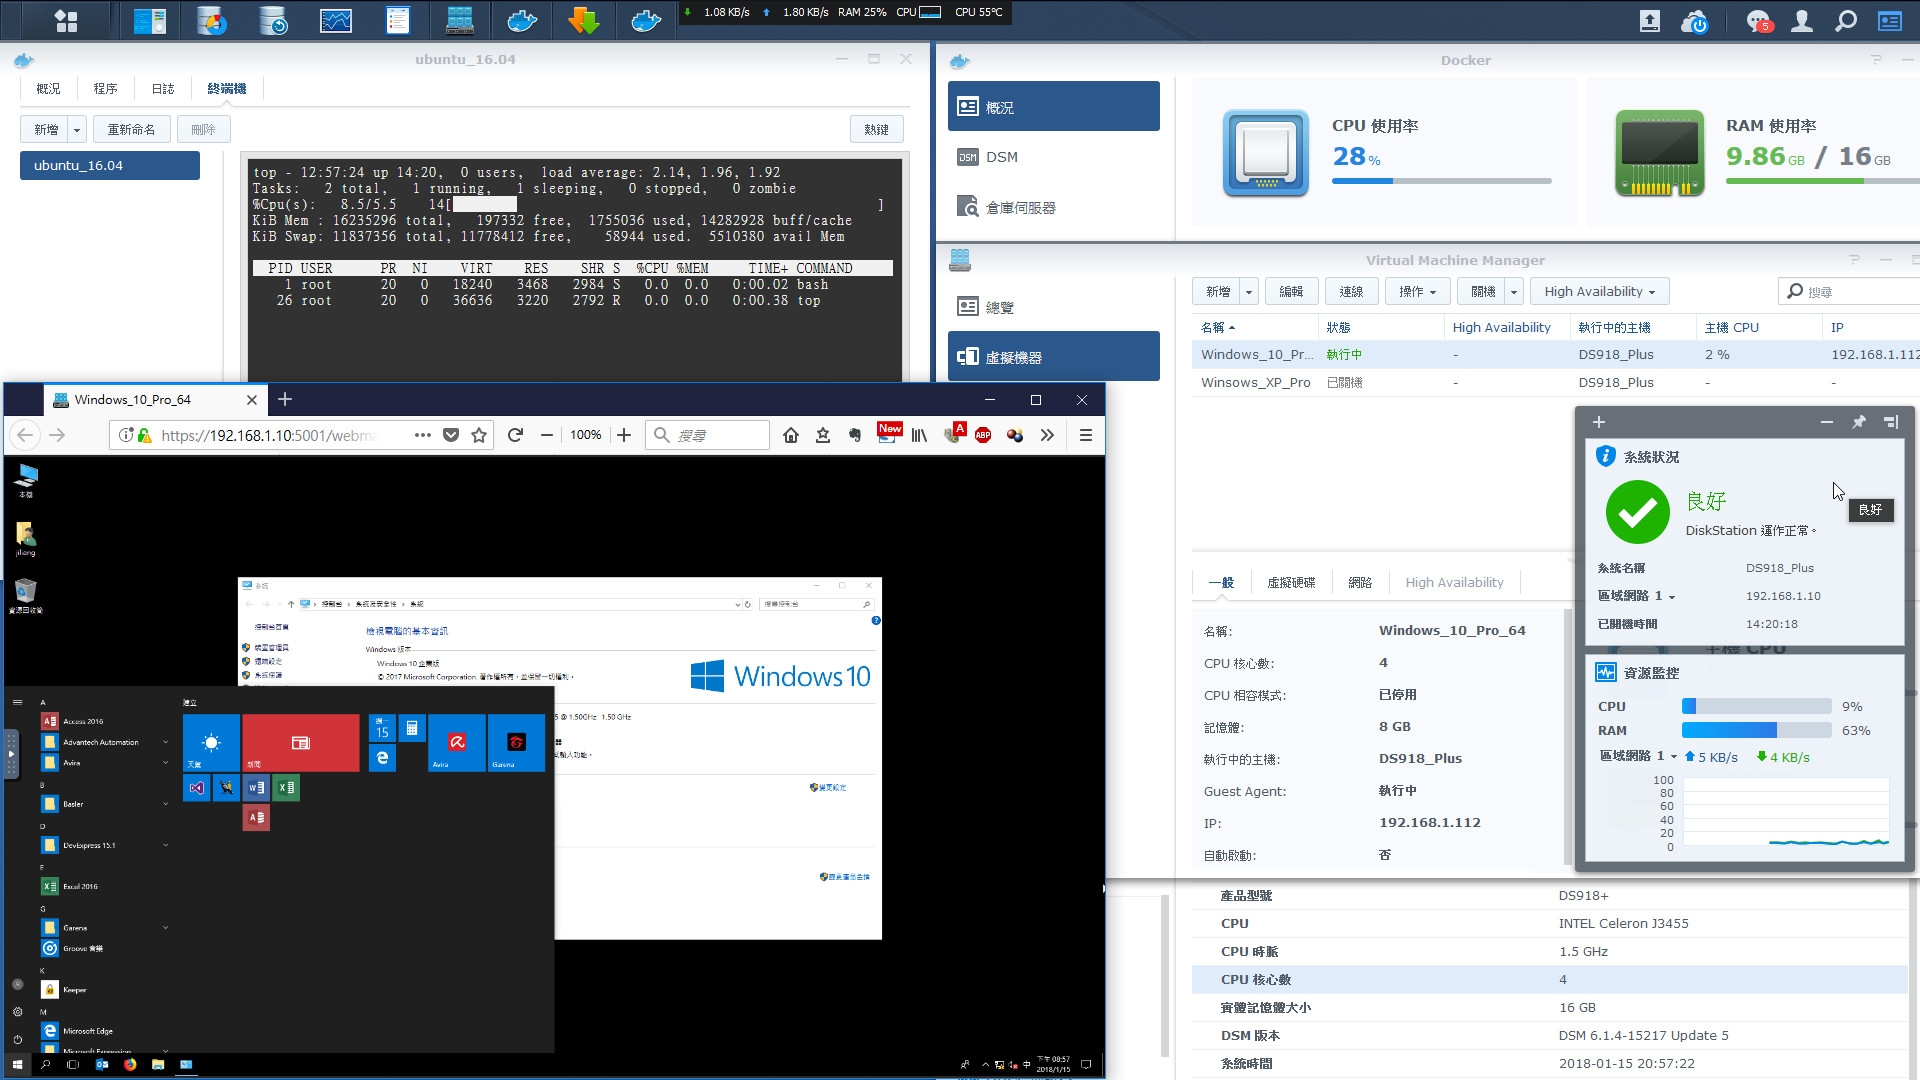Screen dimensions: 1920x1080
Task: Select DSM in Docker sidebar
Action: coord(1054,157)
